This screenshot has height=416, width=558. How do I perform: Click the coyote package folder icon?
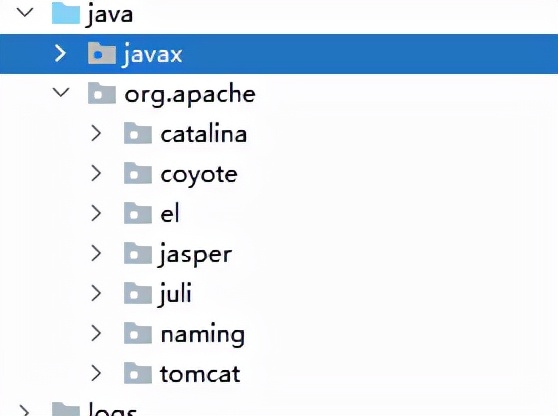(x=138, y=173)
